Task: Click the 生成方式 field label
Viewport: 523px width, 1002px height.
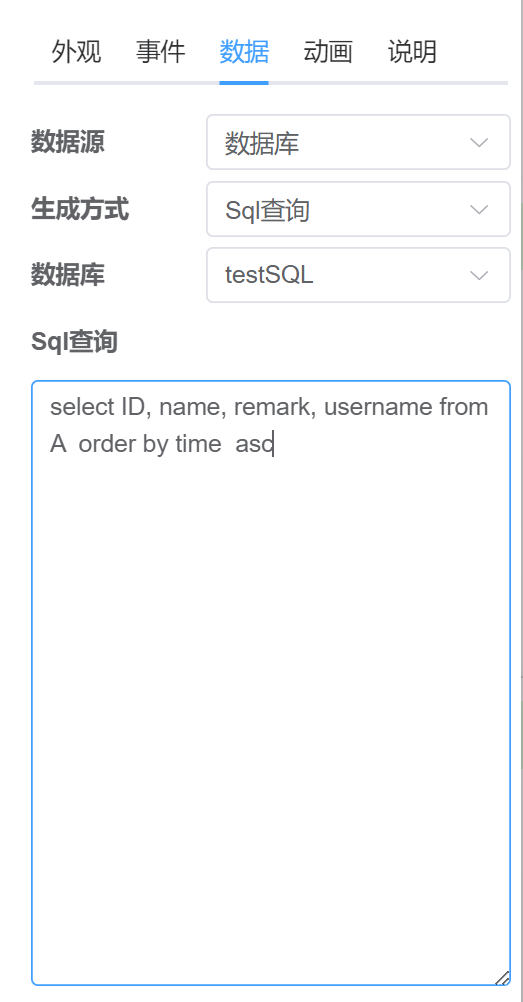Action: click(x=80, y=208)
